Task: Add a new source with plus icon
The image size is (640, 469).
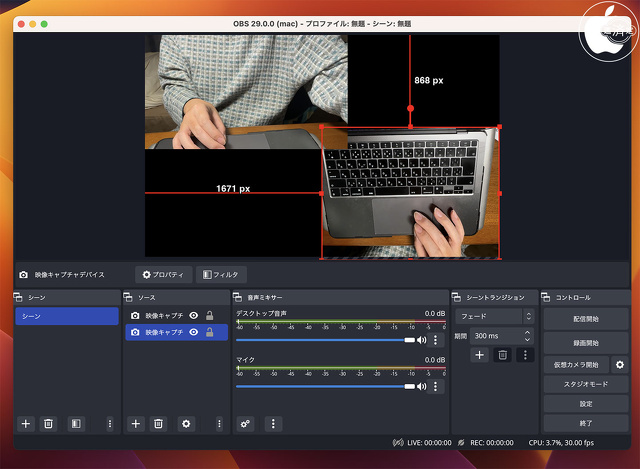Action: point(136,424)
